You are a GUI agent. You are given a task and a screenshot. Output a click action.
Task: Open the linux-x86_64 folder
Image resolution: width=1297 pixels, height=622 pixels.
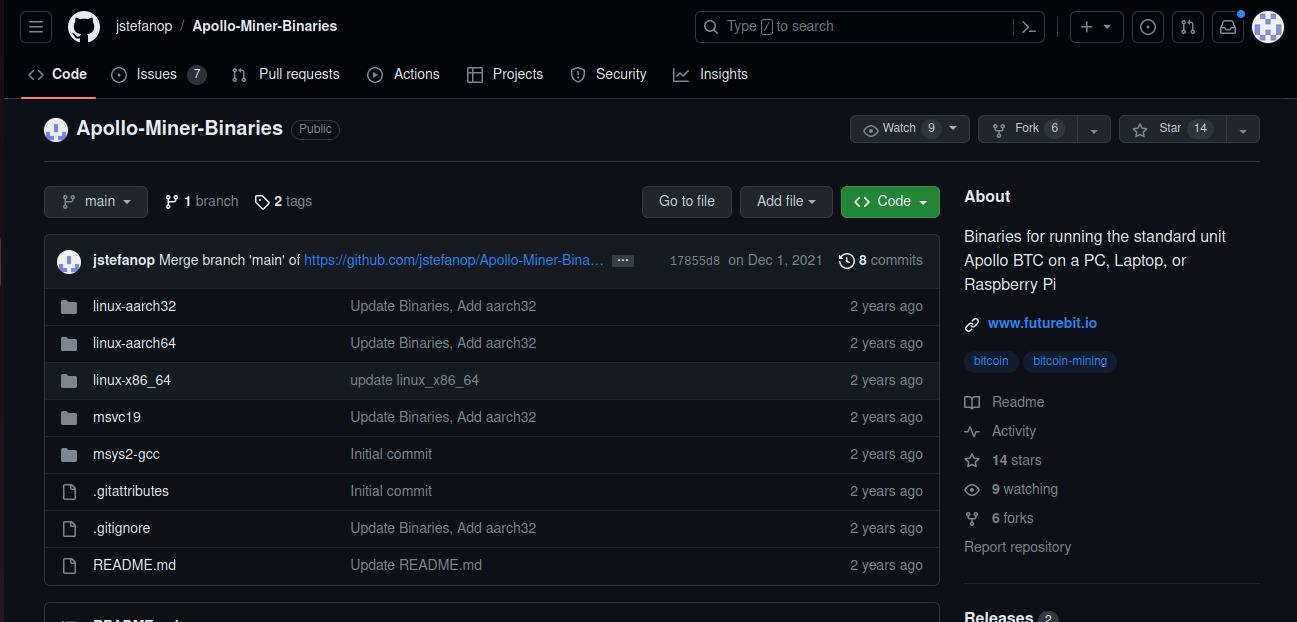(x=132, y=381)
